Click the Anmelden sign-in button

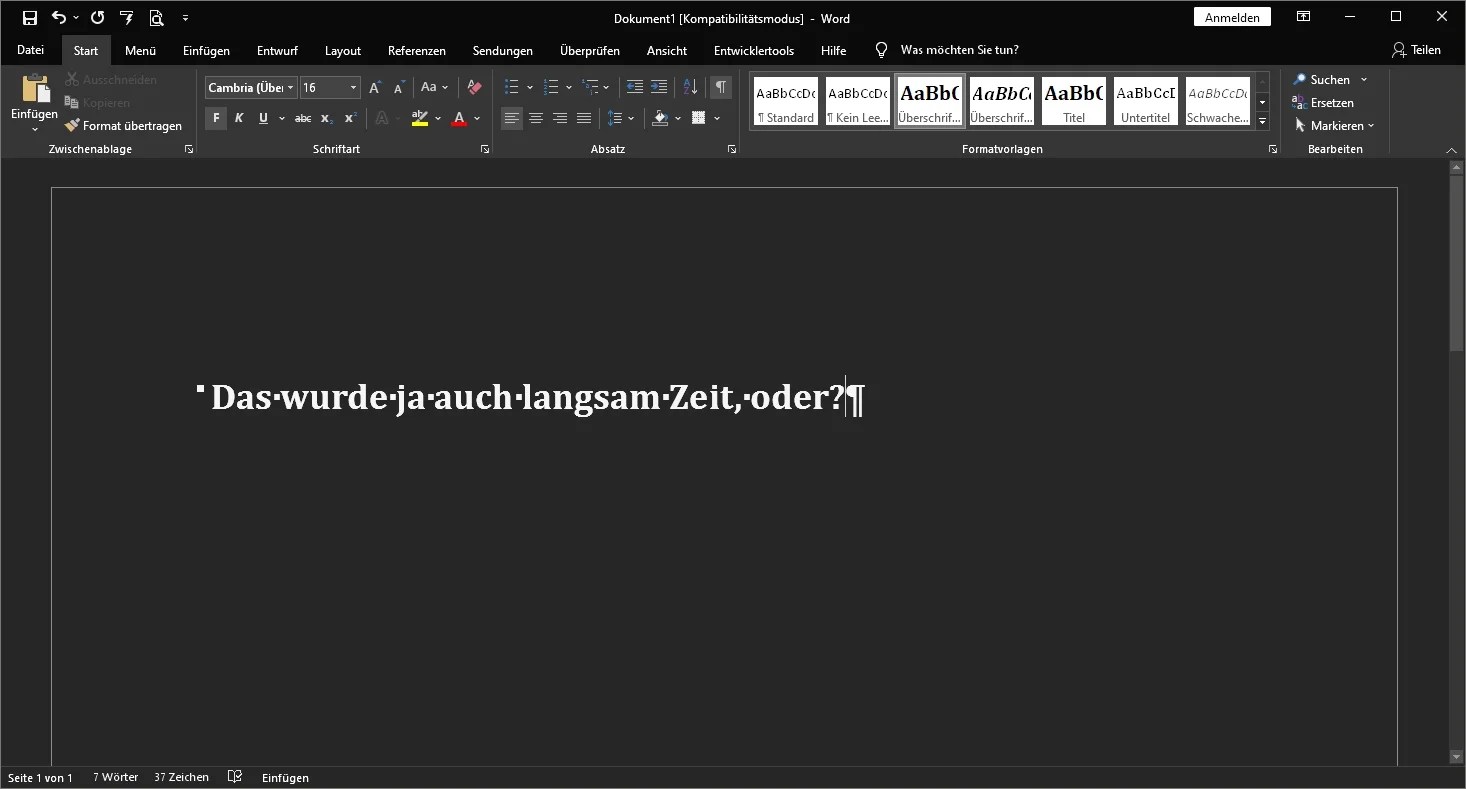coord(1232,16)
